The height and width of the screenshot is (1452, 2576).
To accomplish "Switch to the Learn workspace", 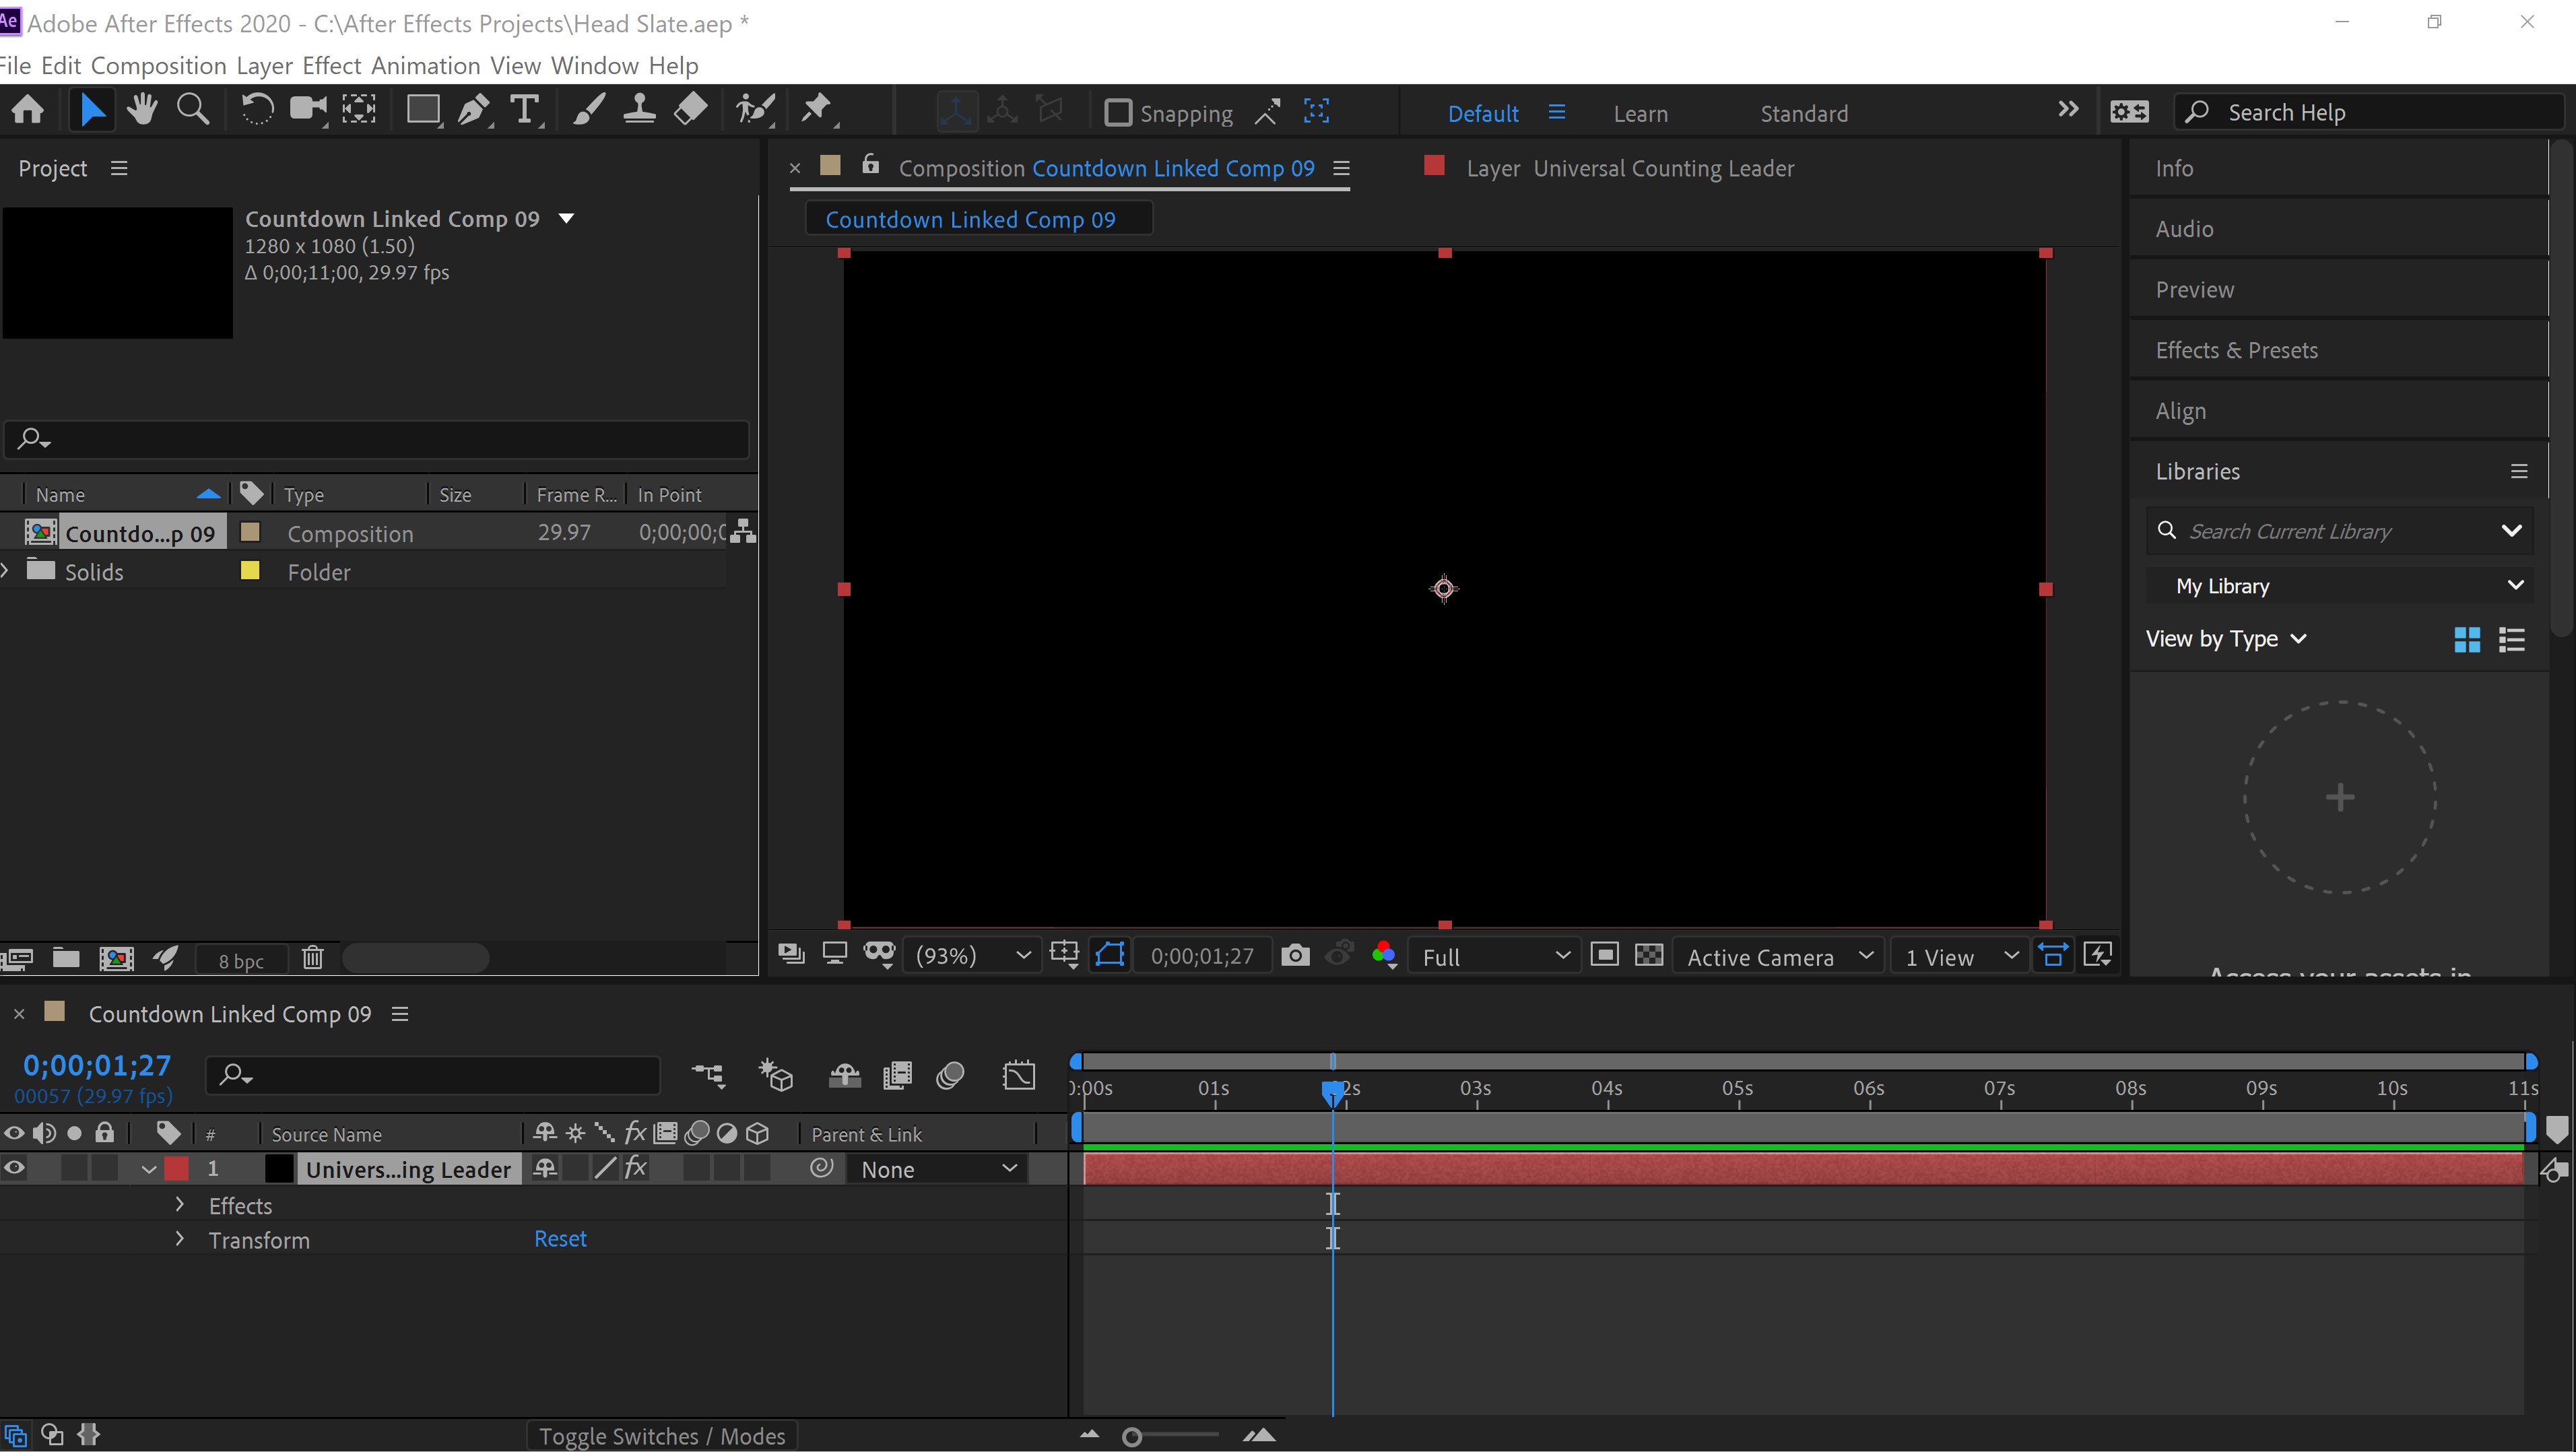I will pos(1640,113).
